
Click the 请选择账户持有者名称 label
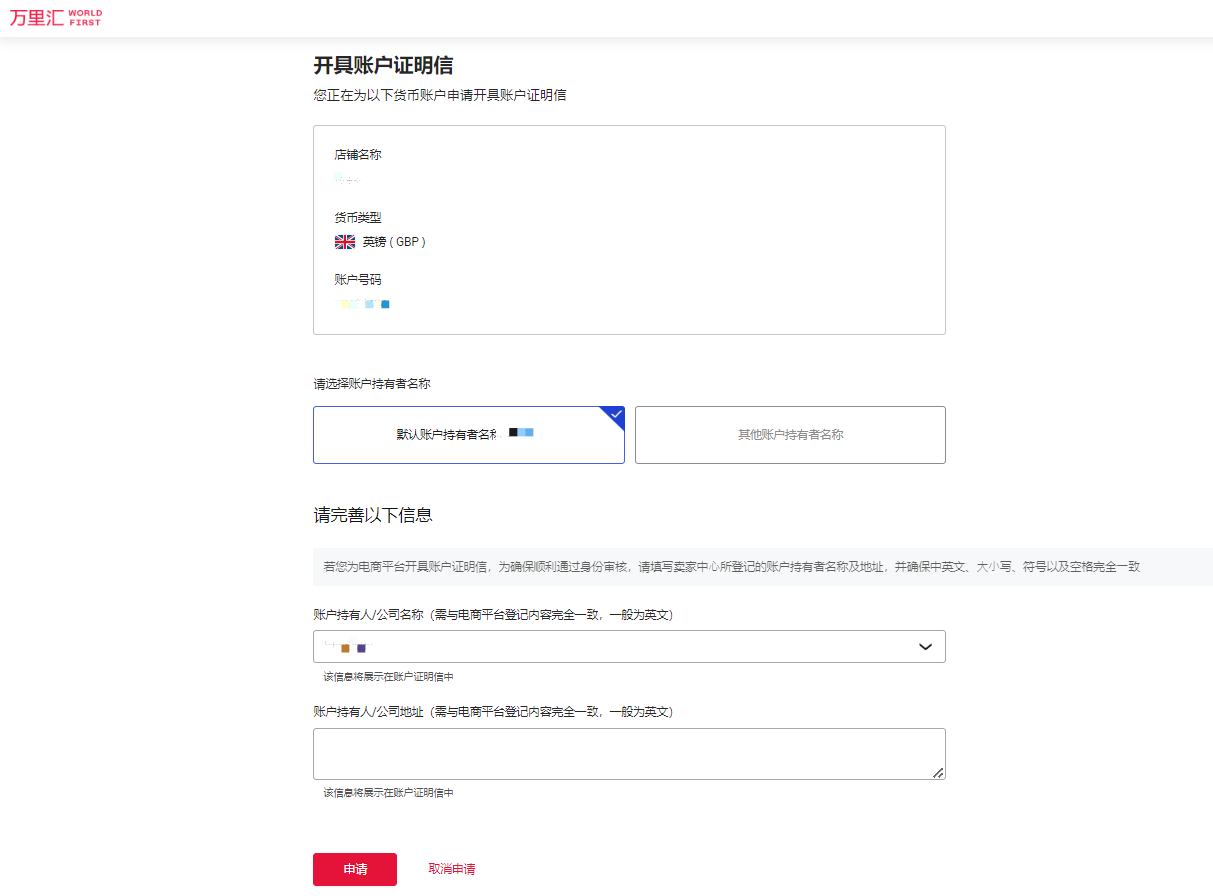pos(372,384)
